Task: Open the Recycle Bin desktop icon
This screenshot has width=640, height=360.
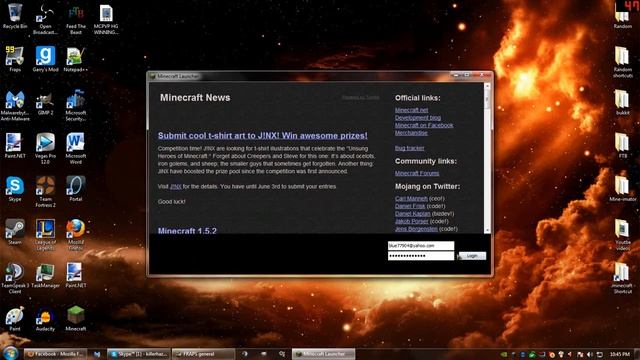Action: click(x=15, y=16)
